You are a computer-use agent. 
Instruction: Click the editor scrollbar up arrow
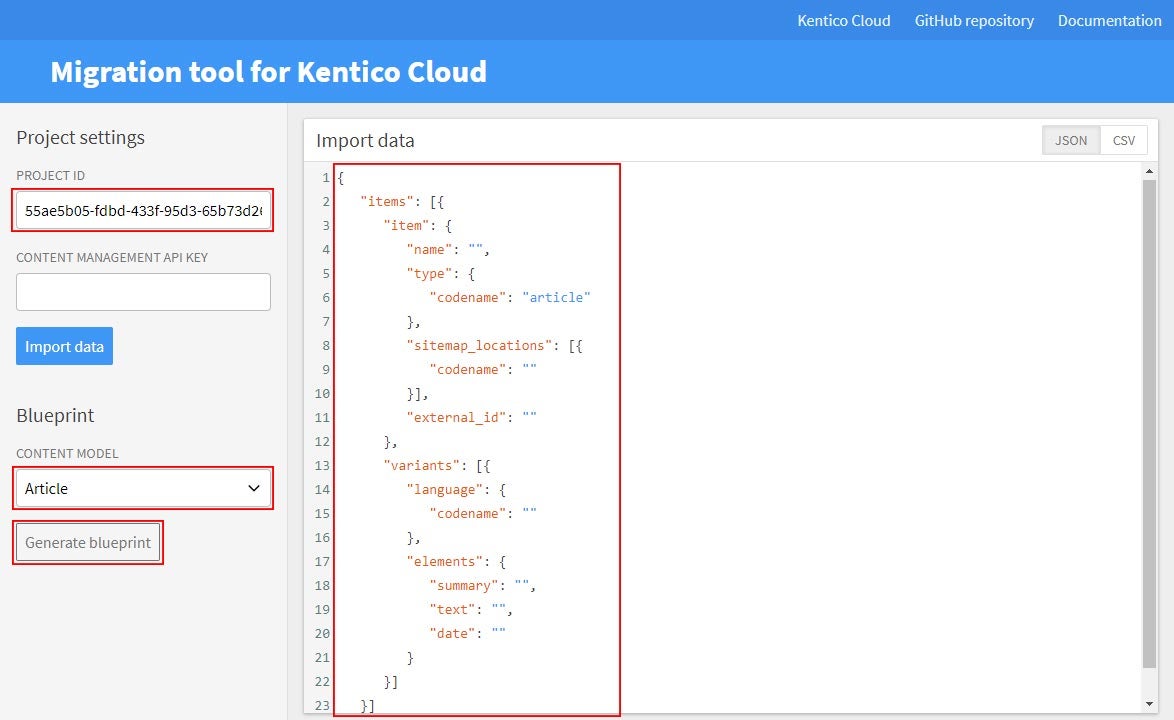tap(1149, 171)
